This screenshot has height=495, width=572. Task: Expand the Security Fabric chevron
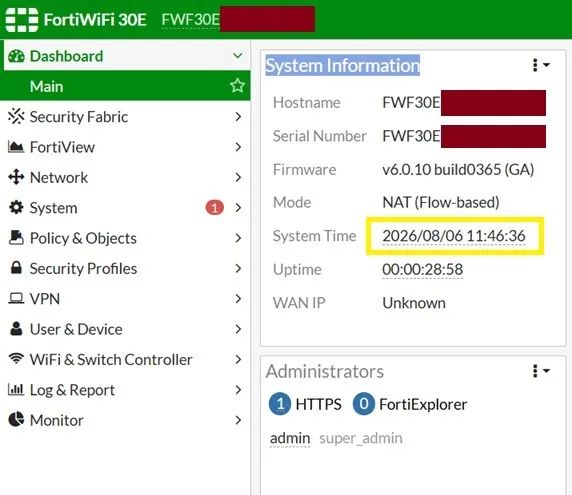239,117
